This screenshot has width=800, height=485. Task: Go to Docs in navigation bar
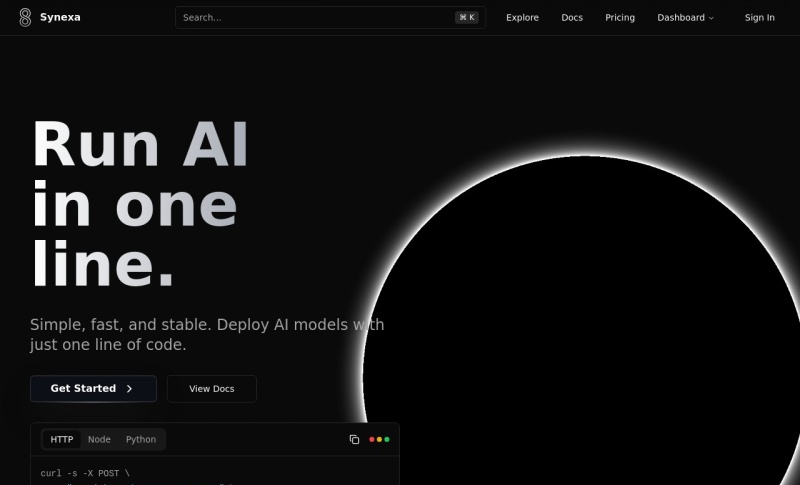tap(572, 17)
